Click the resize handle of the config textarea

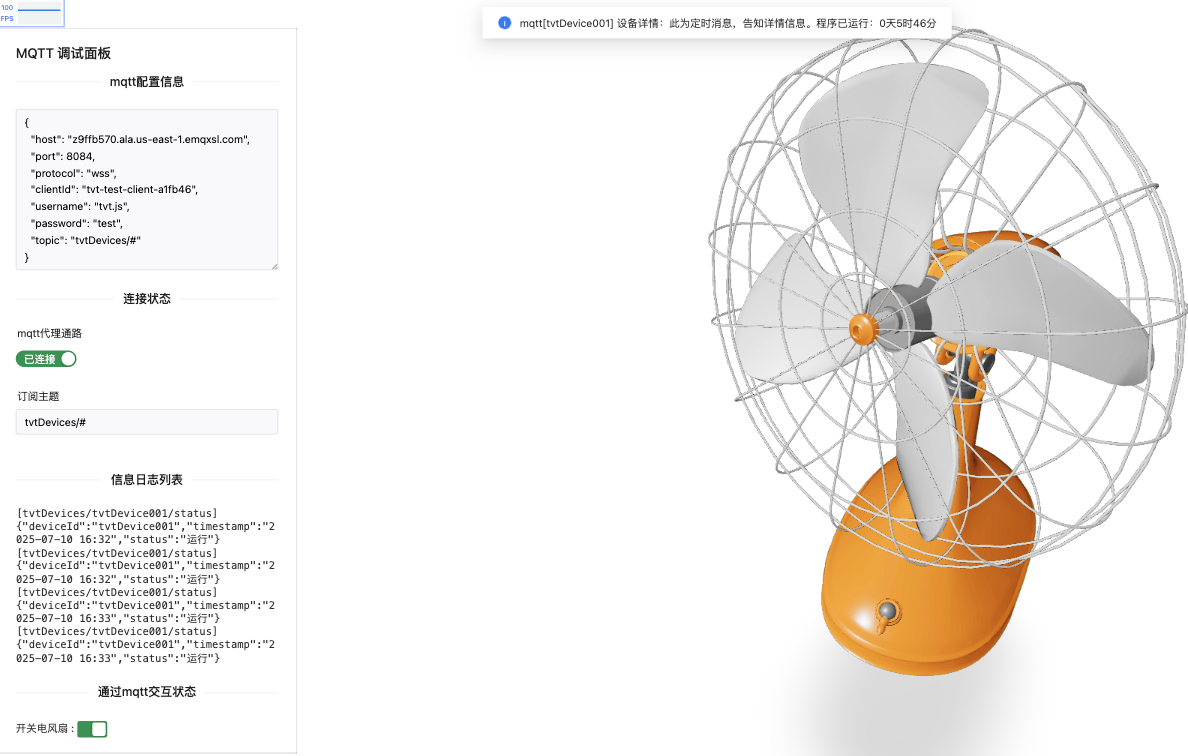273,265
